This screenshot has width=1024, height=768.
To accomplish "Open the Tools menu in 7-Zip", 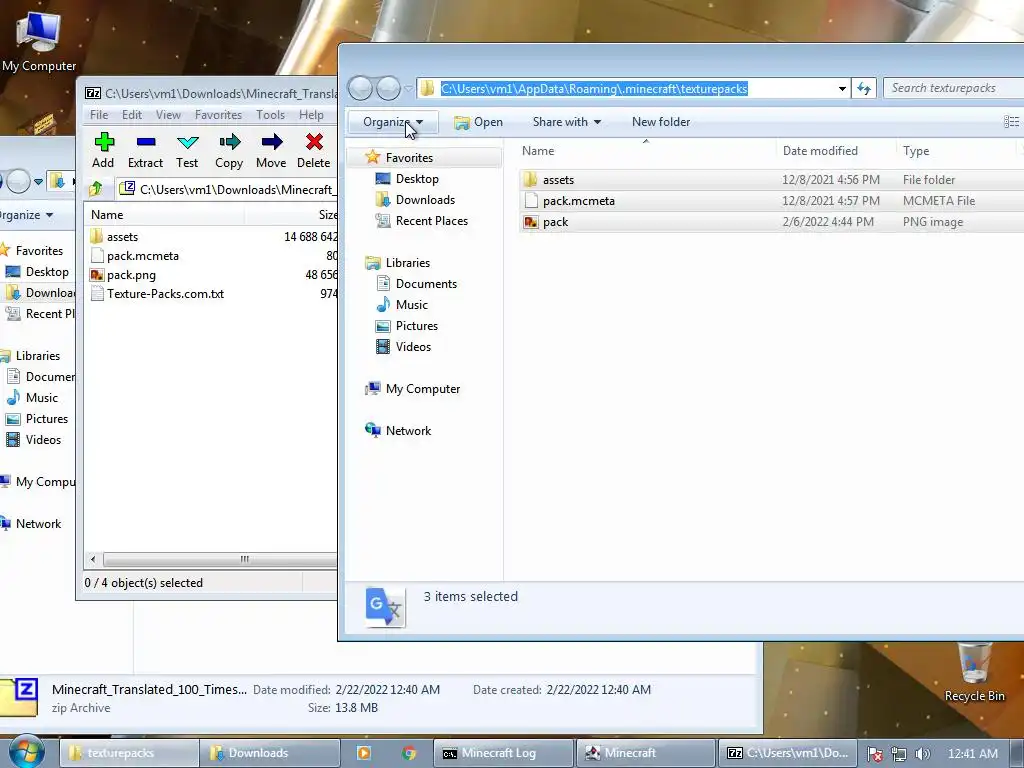I will [270, 115].
